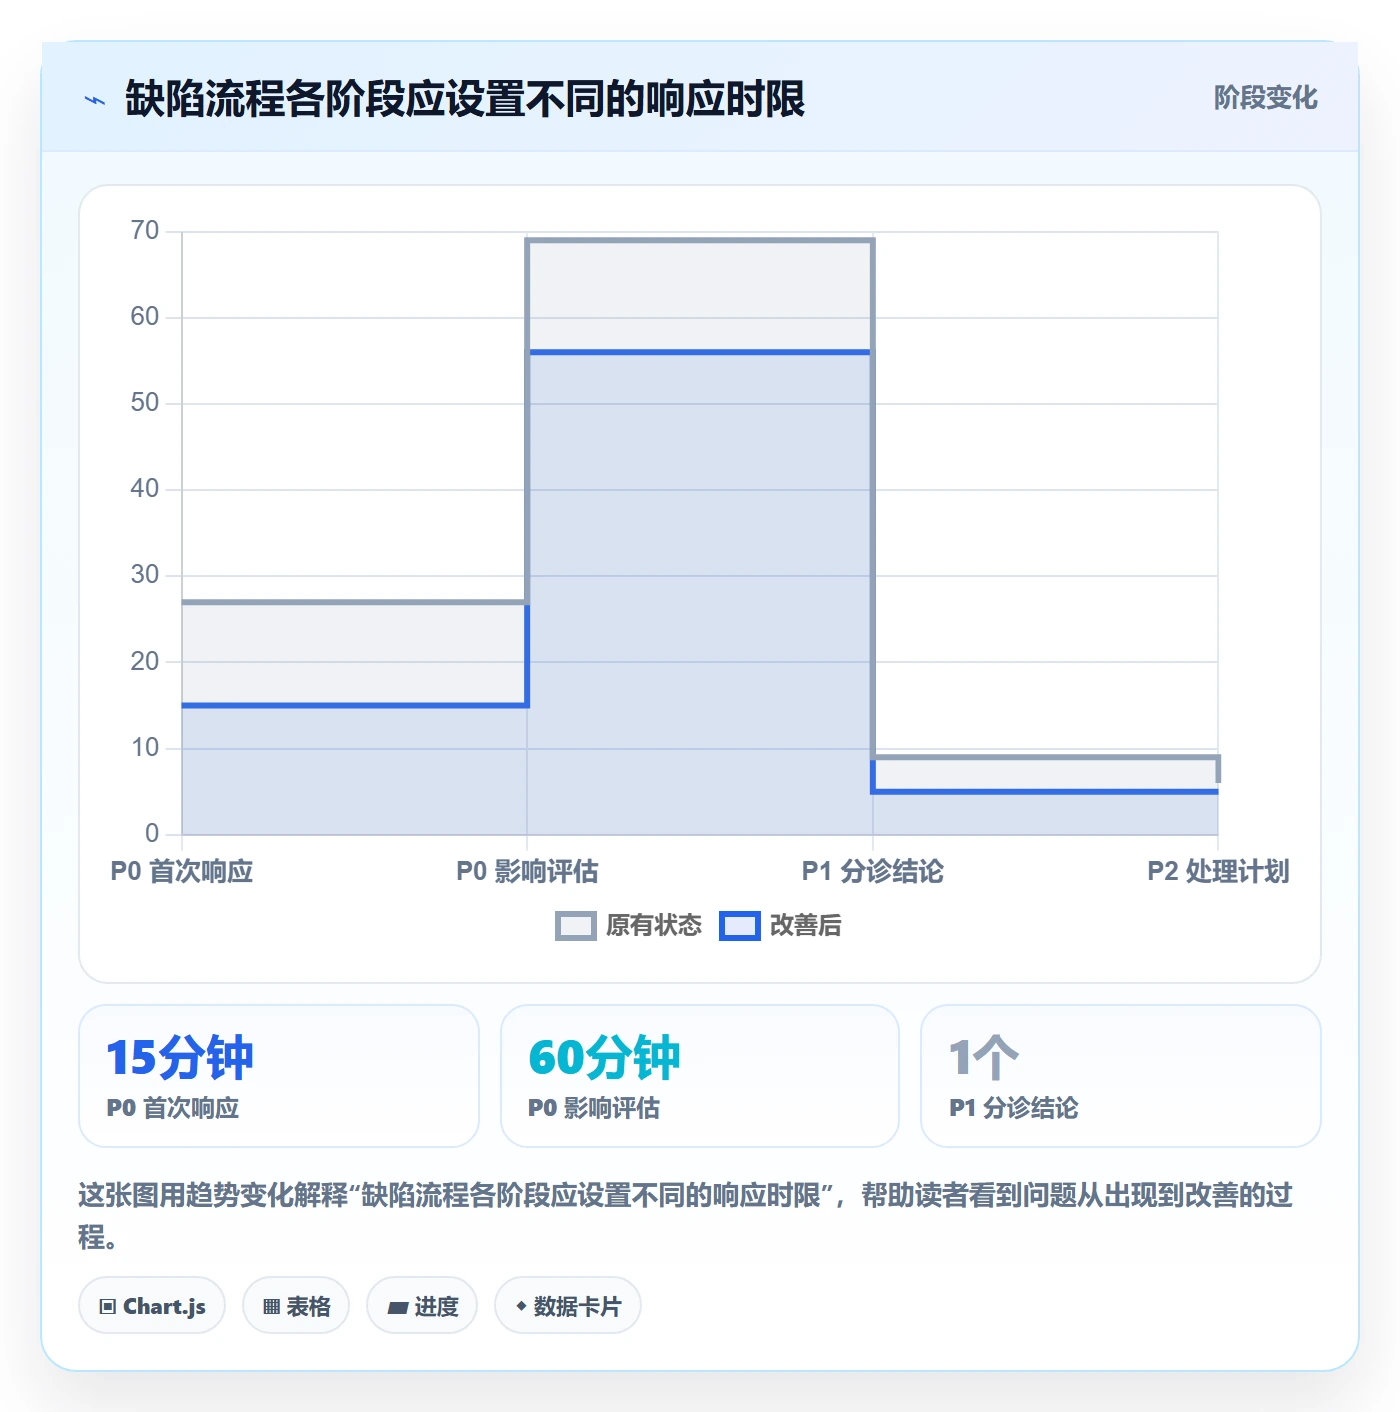Click the 0 y-axis tick label
This screenshot has height=1412, width=1400.
[x=152, y=833]
